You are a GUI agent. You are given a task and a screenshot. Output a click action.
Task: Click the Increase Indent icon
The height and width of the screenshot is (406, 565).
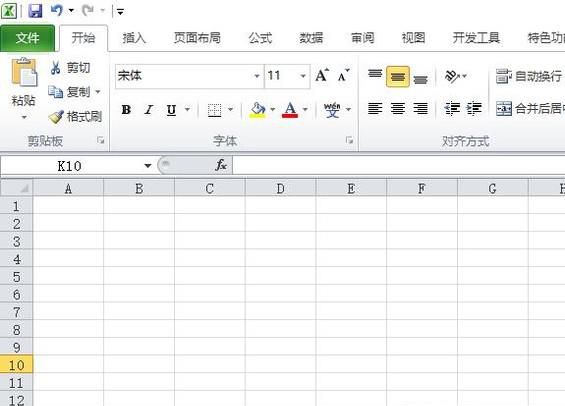click(x=474, y=108)
